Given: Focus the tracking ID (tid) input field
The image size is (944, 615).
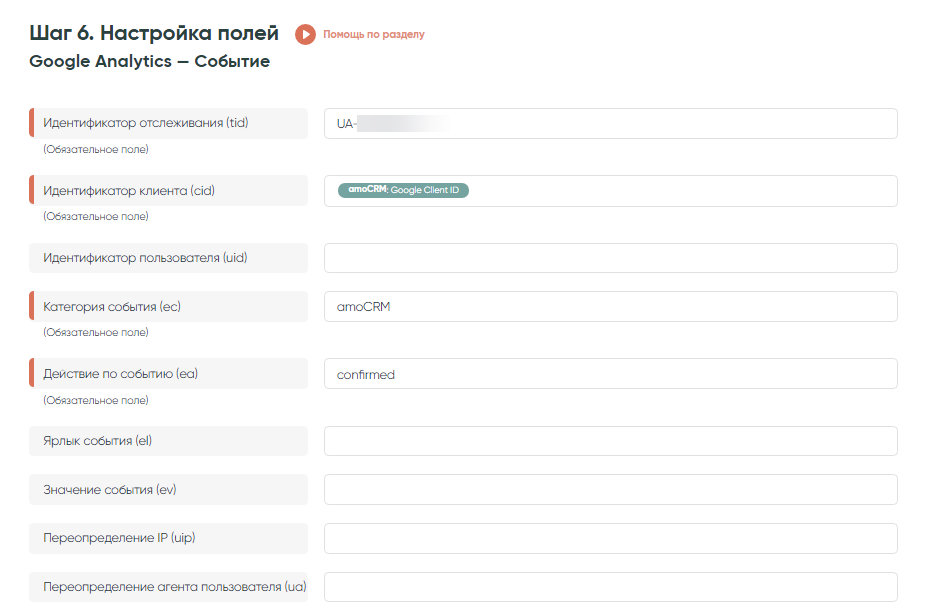Looking at the screenshot, I should [x=610, y=123].
